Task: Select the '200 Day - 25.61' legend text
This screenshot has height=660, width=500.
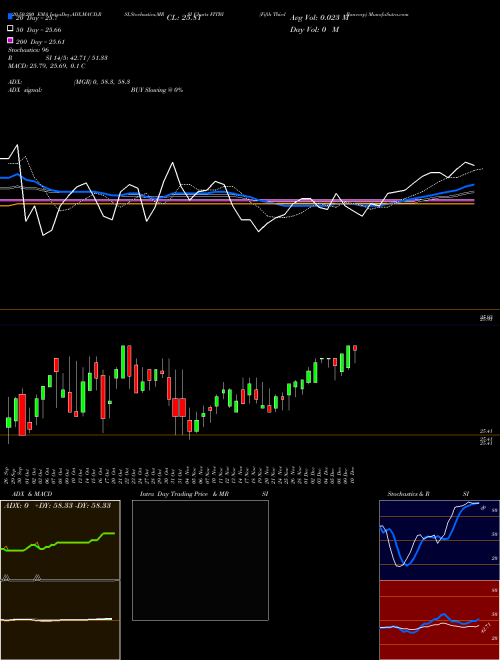Action: tap(40, 42)
